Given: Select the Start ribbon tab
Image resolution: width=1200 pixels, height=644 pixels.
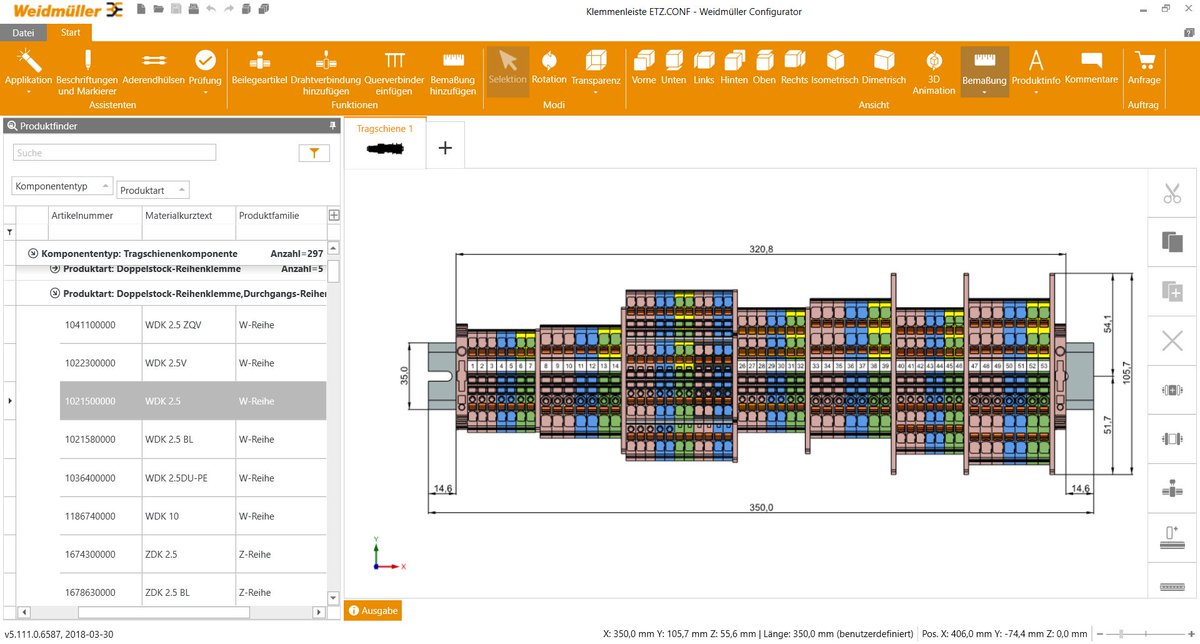Looking at the screenshot, I should click(70, 32).
